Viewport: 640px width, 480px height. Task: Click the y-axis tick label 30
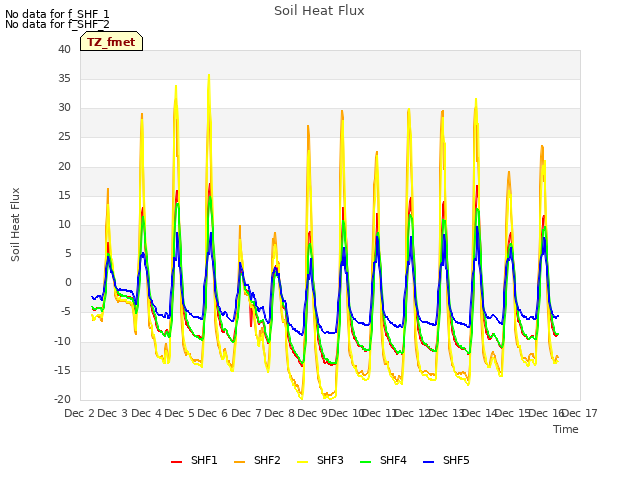[64, 108]
